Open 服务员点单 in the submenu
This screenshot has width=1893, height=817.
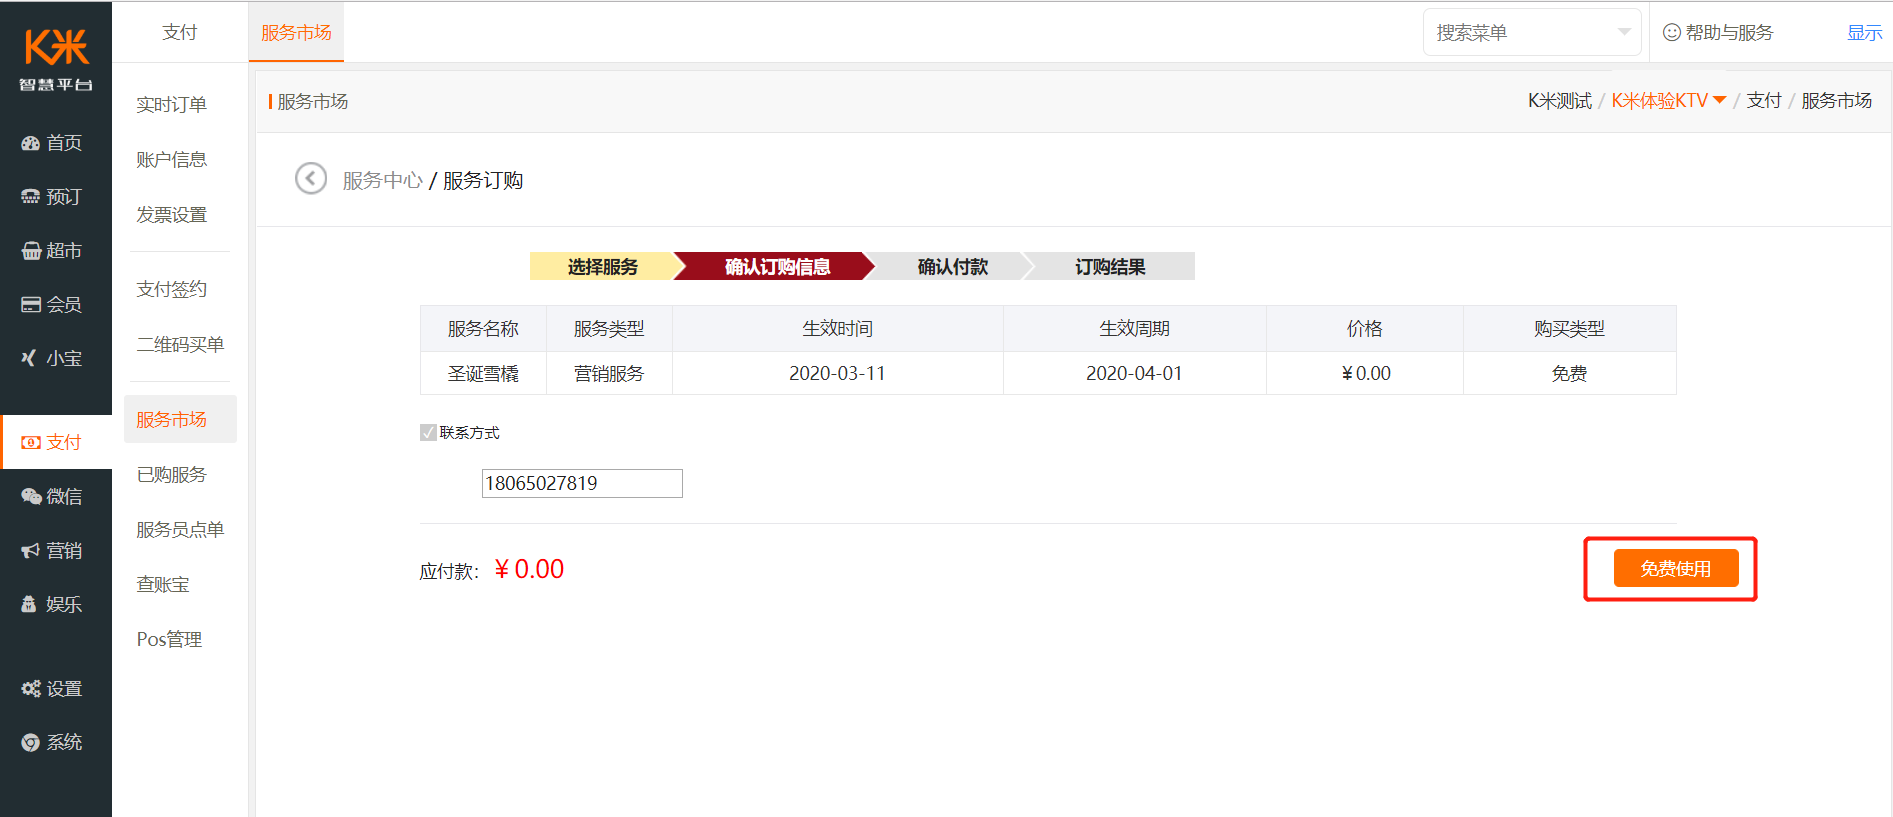tap(180, 530)
